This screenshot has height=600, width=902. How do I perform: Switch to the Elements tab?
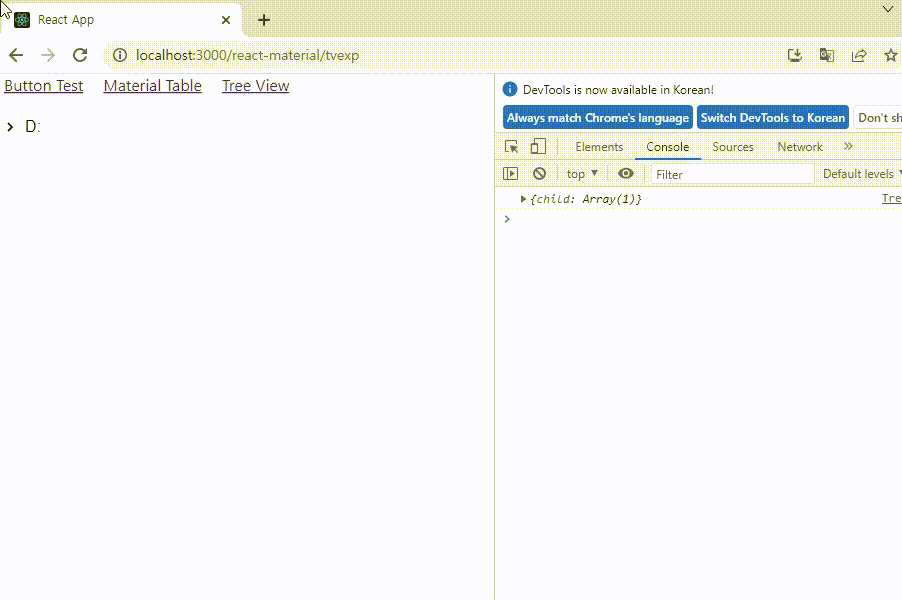point(599,147)
